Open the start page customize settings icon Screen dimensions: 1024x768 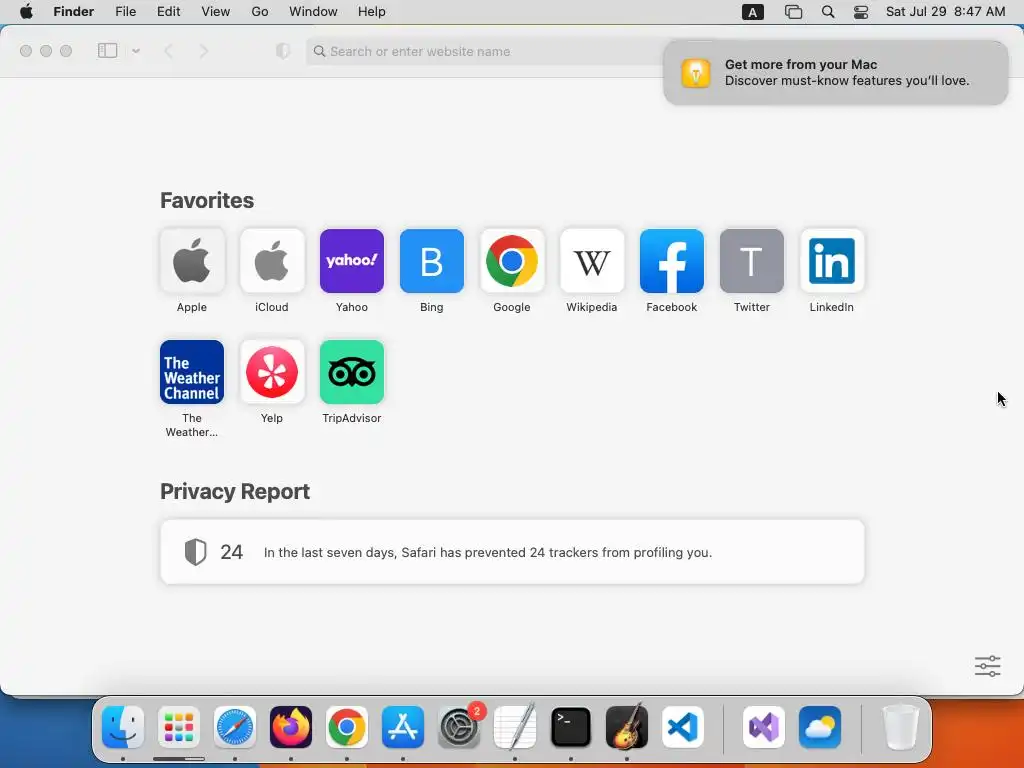point(987,666)
